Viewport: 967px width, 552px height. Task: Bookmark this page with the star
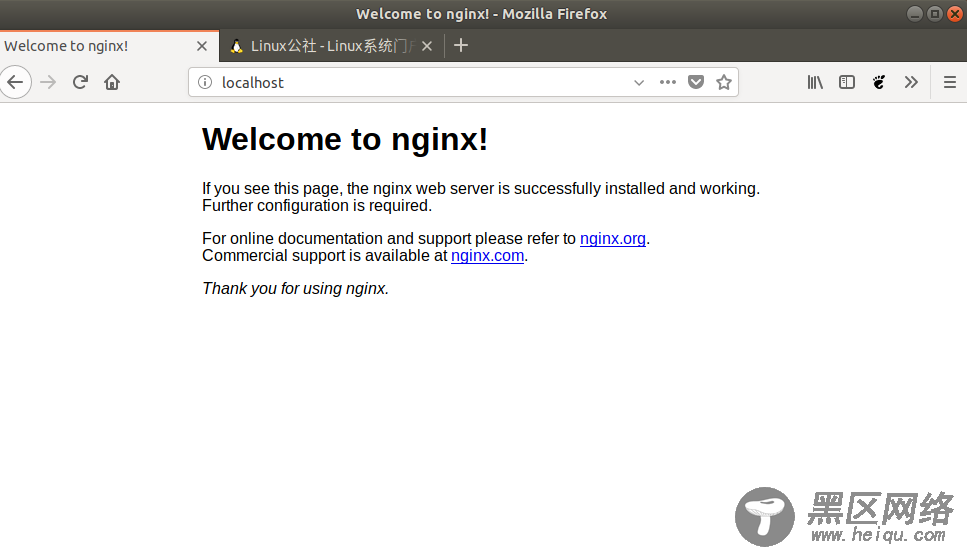(x=724, y=82)
